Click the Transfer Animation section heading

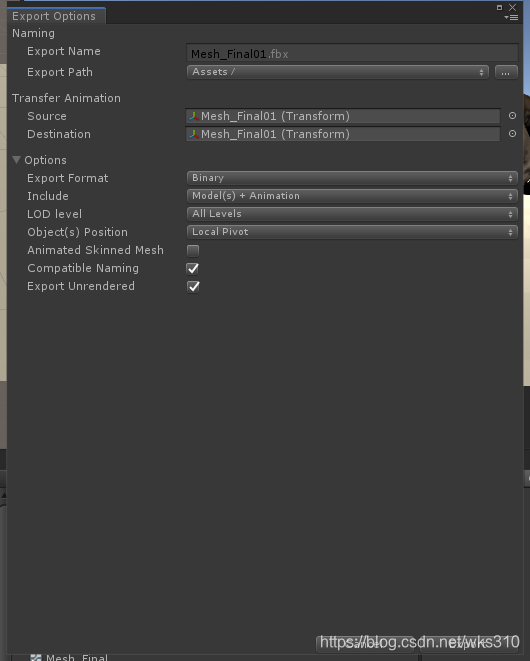66,98
